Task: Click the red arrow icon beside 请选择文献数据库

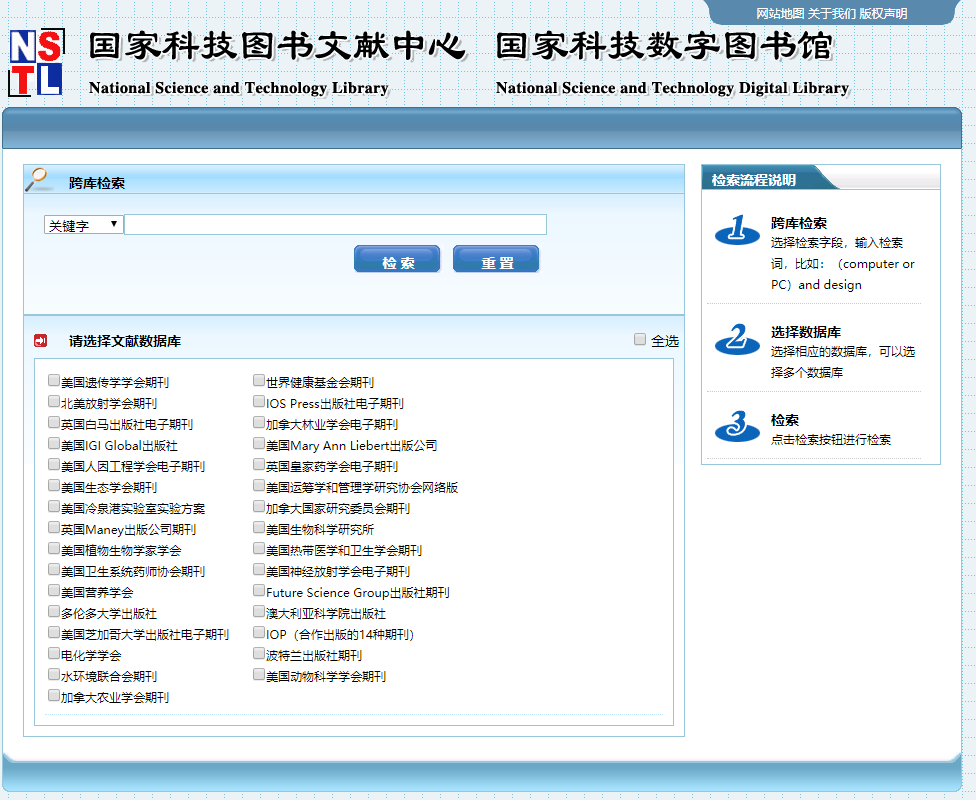Action: click(x=40, y=341)
